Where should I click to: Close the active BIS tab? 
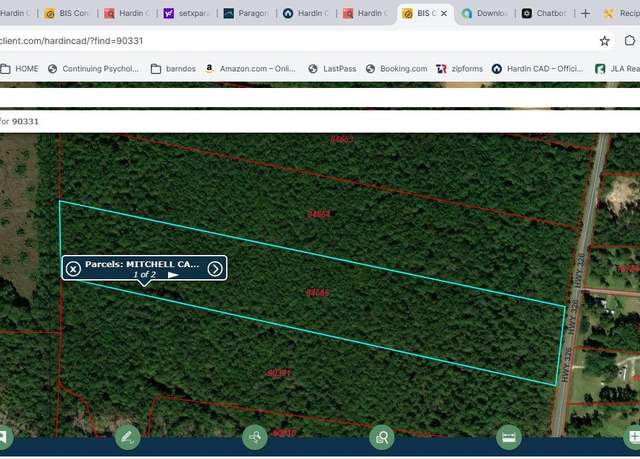[x=444, y=13]
